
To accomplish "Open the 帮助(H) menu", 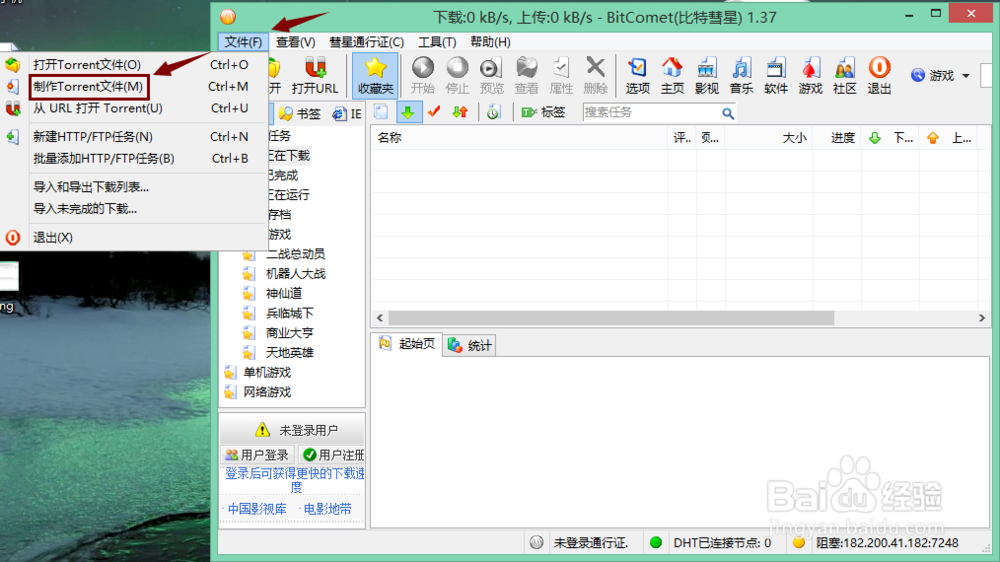I will pyautogui.click(x=490, y=42).
